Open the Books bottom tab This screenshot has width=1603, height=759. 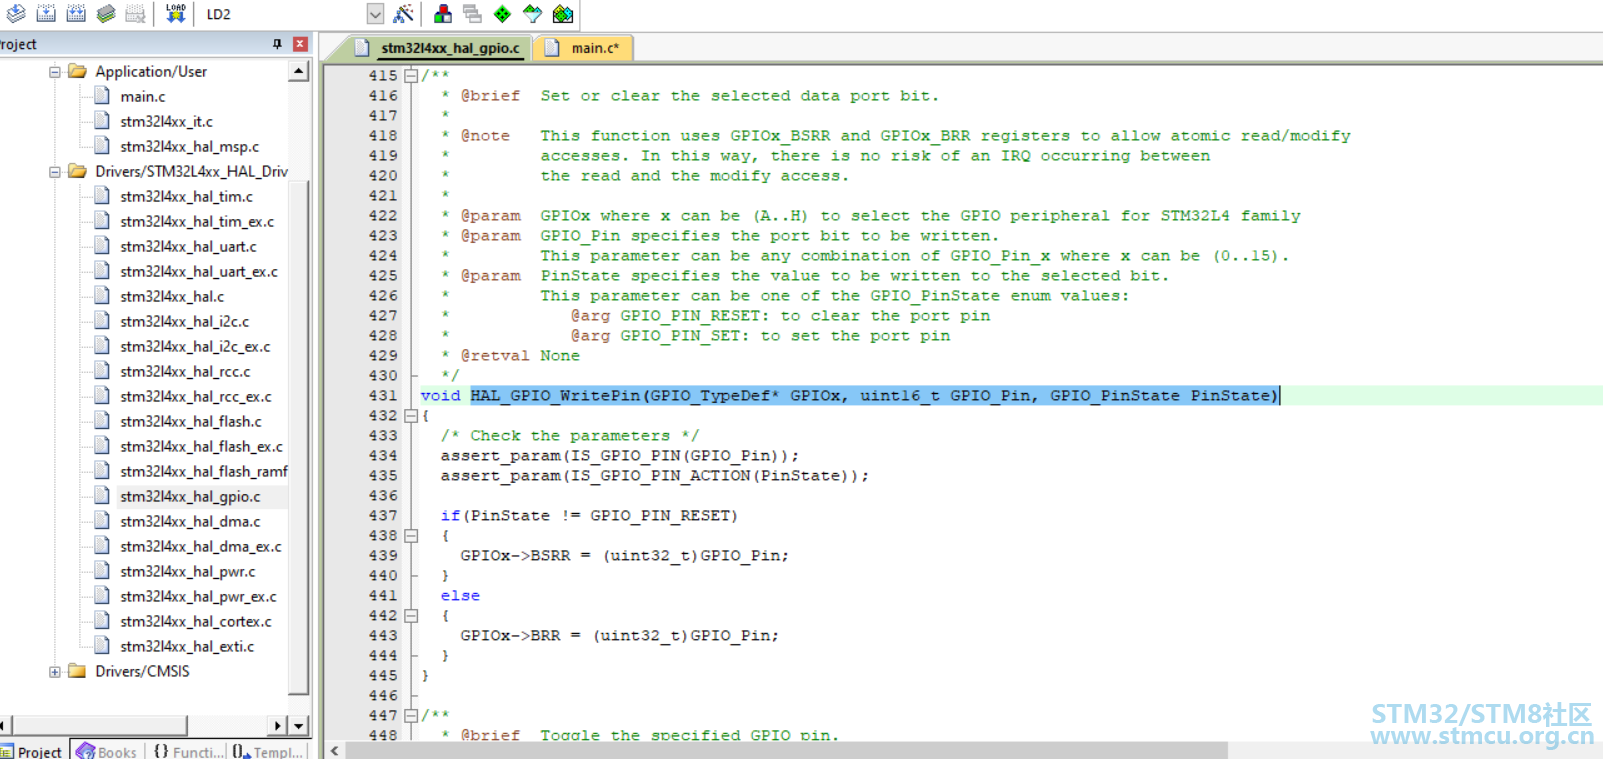107,751
